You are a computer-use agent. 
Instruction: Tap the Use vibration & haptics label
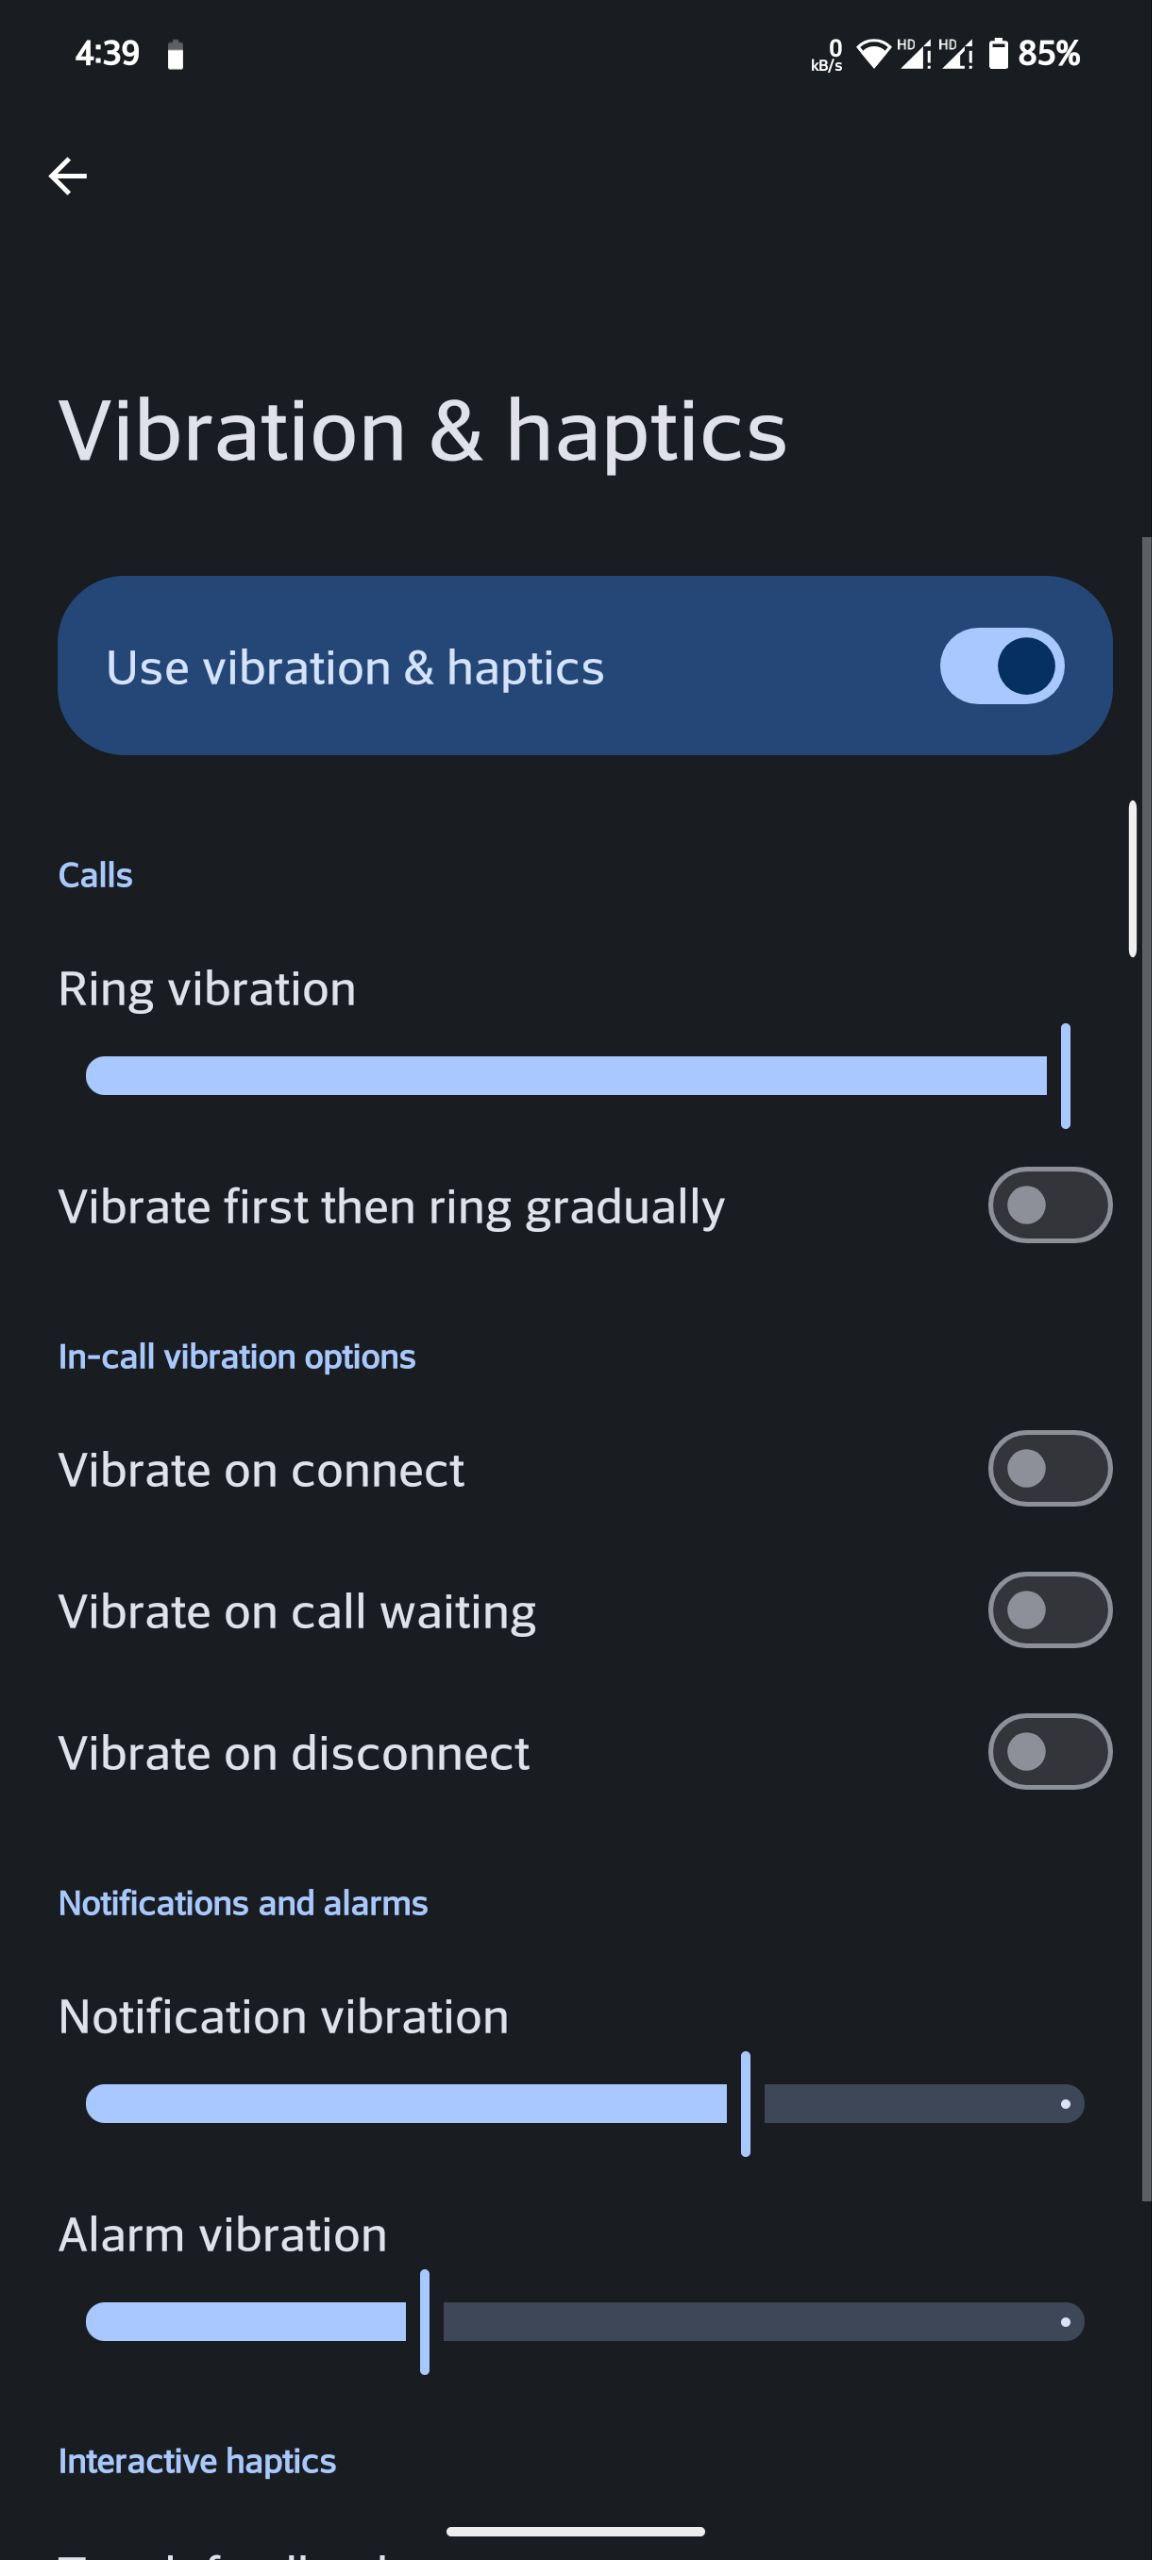(x=355, y=668)
